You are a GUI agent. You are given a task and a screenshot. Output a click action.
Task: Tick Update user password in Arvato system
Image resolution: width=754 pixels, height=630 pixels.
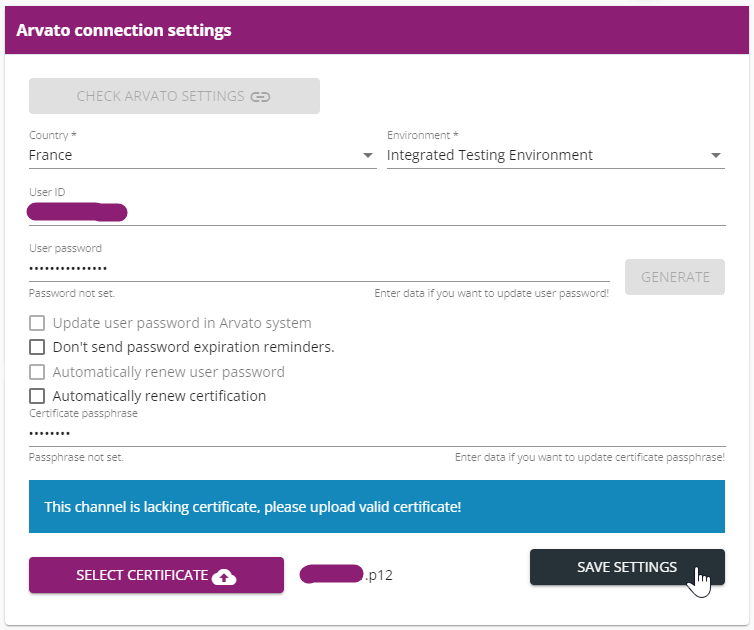click(37, 323)
